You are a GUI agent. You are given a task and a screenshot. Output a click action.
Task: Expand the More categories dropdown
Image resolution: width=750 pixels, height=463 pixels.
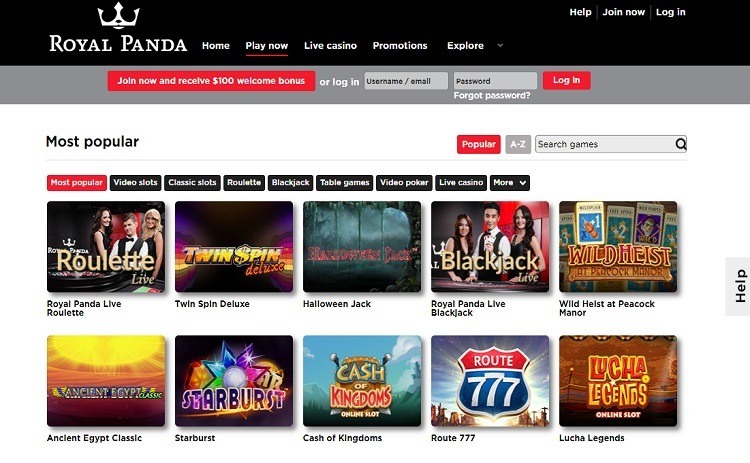(x=510, y=183)
